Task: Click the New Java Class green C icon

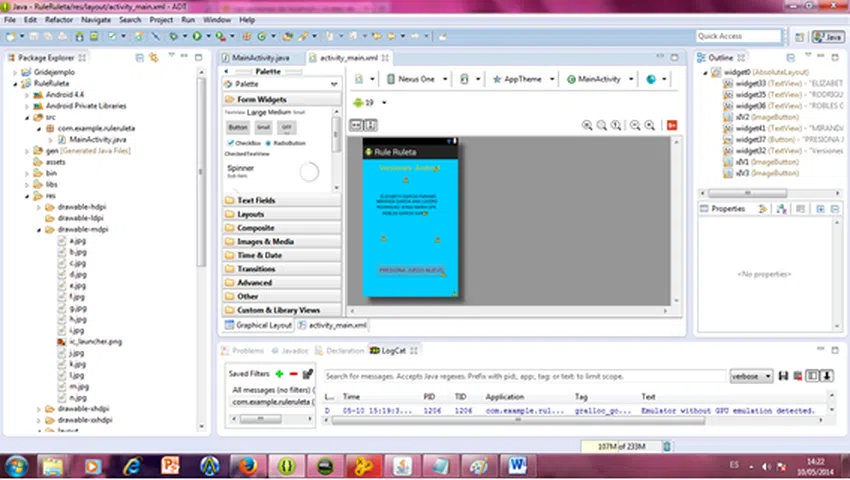Action: [261, 36]
